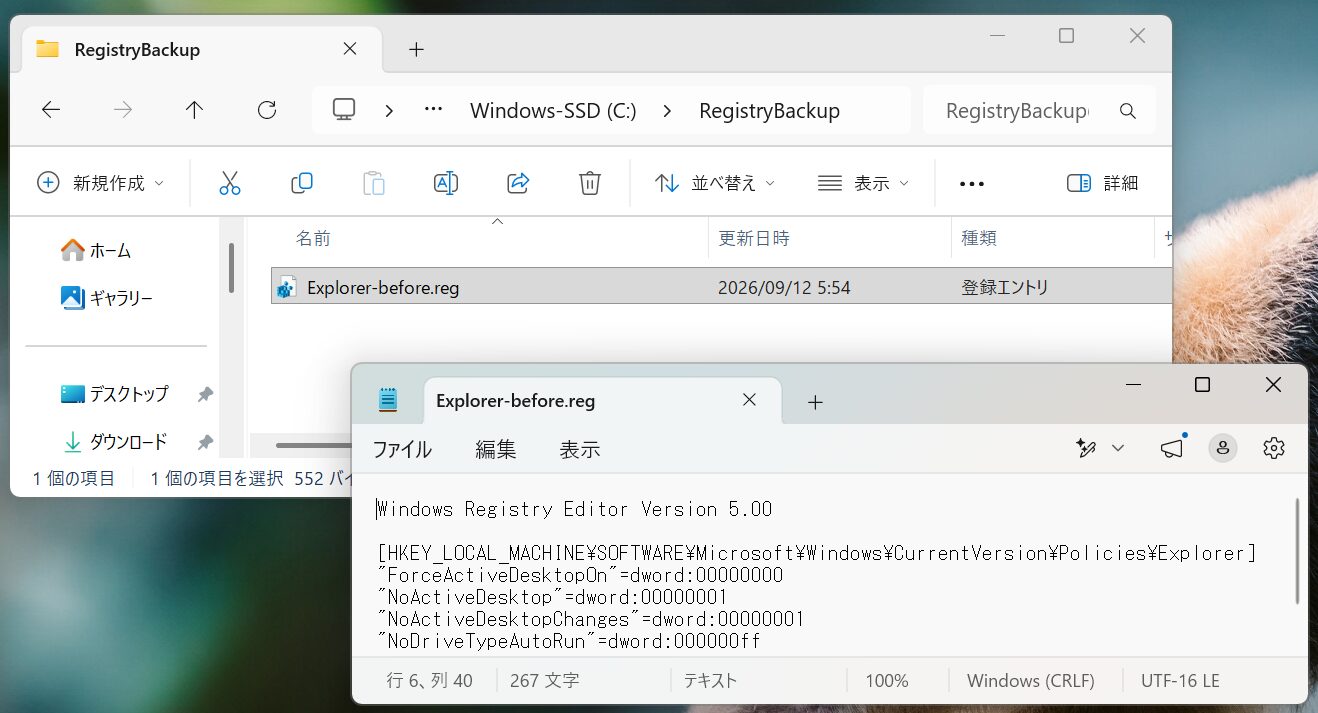Refresh the RegistryBackup folder view
The image size is (1318, 713).
pyautogui.click(x=267, y=110)
